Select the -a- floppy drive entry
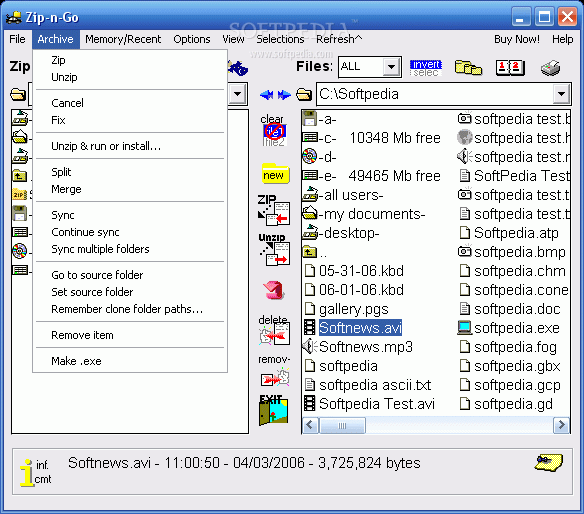This screenshot has width=584, height=514. click(320, 119)
